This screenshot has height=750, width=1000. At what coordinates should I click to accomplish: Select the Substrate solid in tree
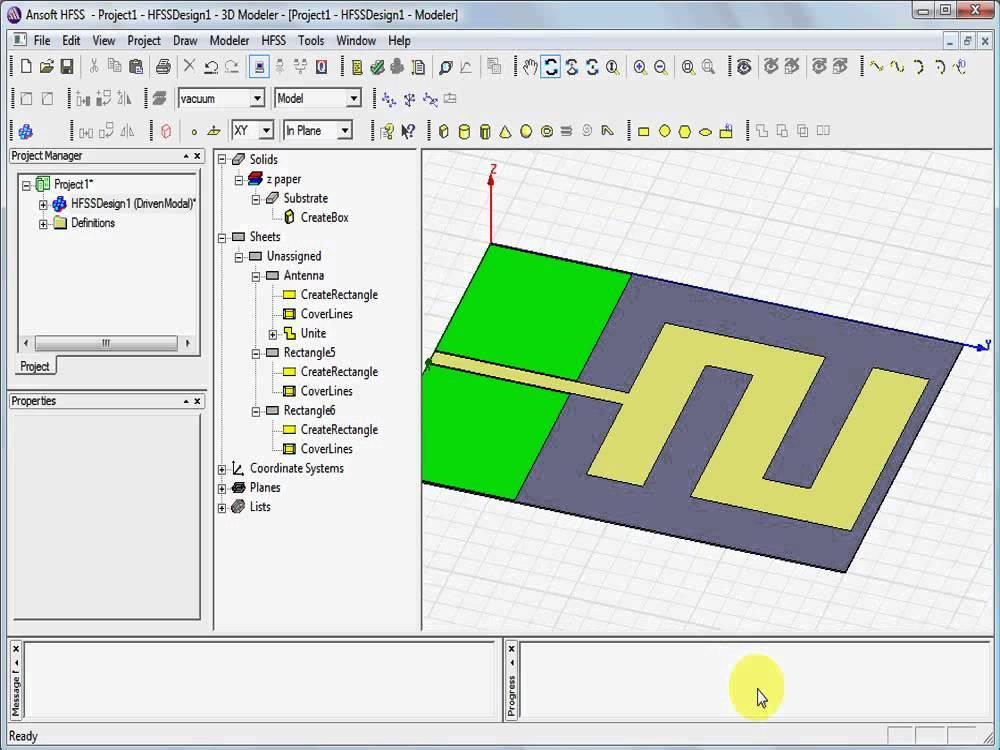tap(305, 198)
